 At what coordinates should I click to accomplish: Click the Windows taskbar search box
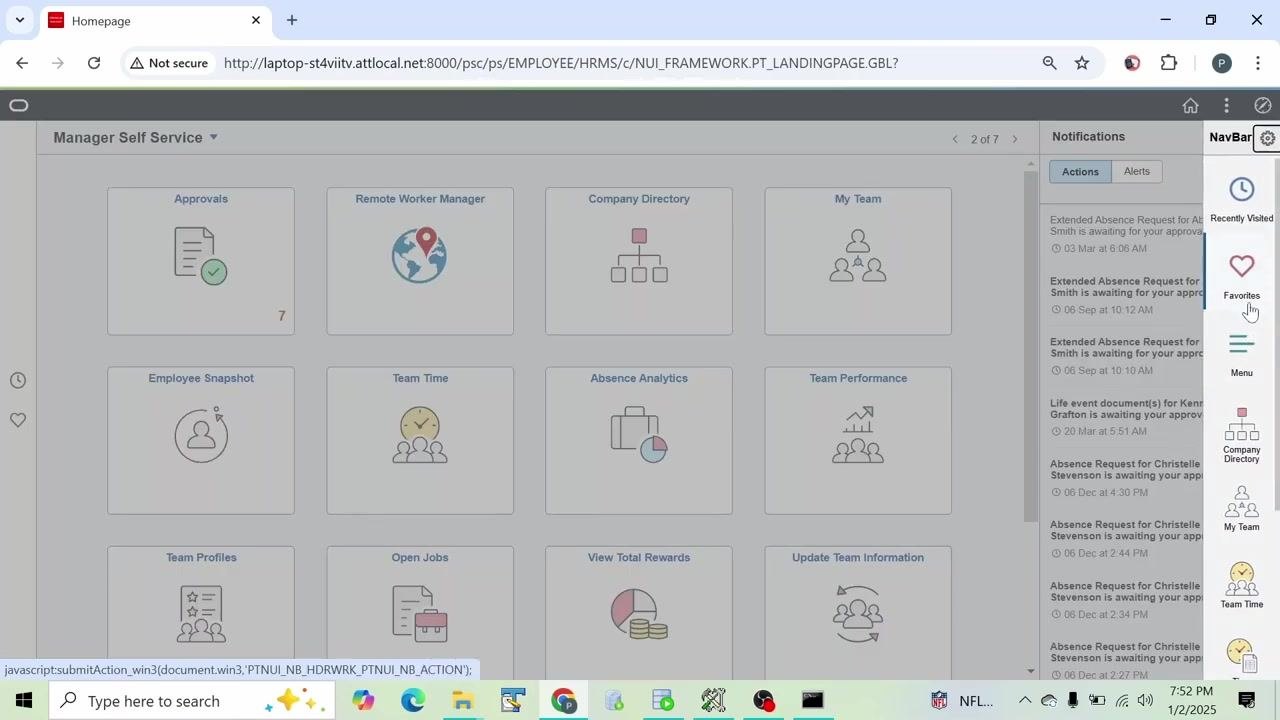(x=192, y=701)
